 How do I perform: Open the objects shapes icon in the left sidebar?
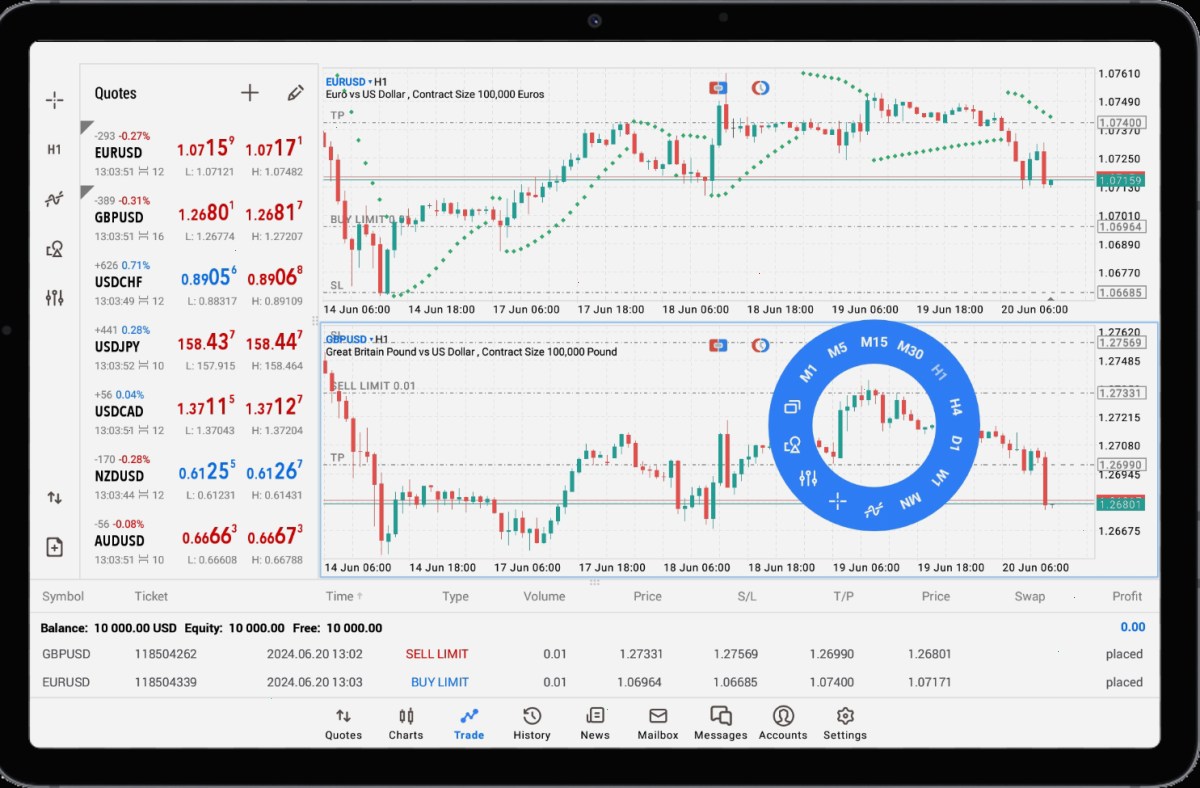point(54,249)
